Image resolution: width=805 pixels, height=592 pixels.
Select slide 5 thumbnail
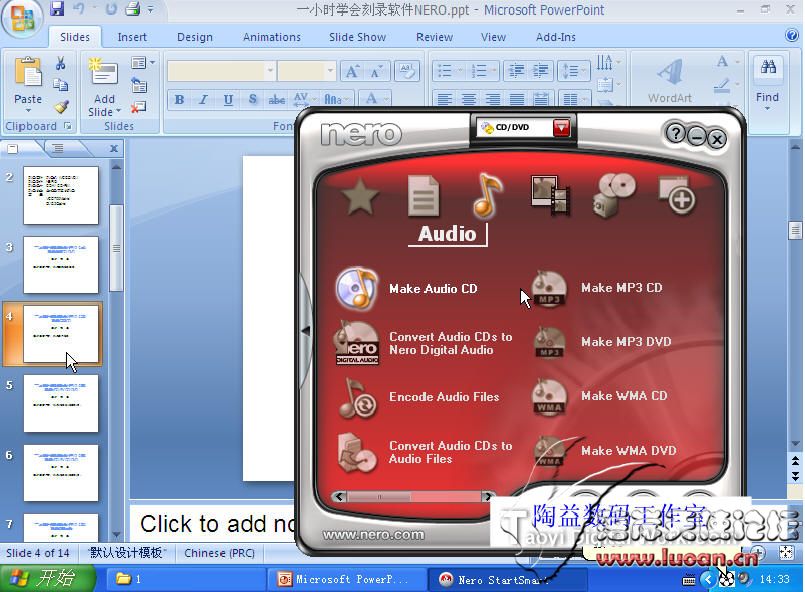tap(61, 404)
